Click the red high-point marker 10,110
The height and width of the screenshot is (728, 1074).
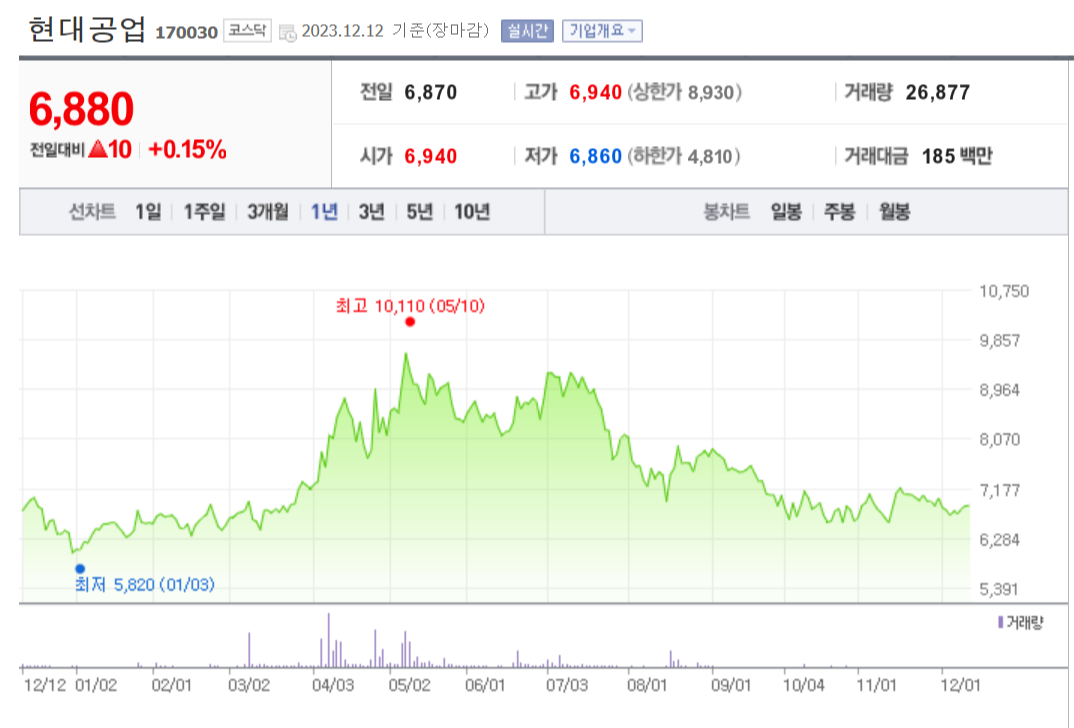coord(410,322)
